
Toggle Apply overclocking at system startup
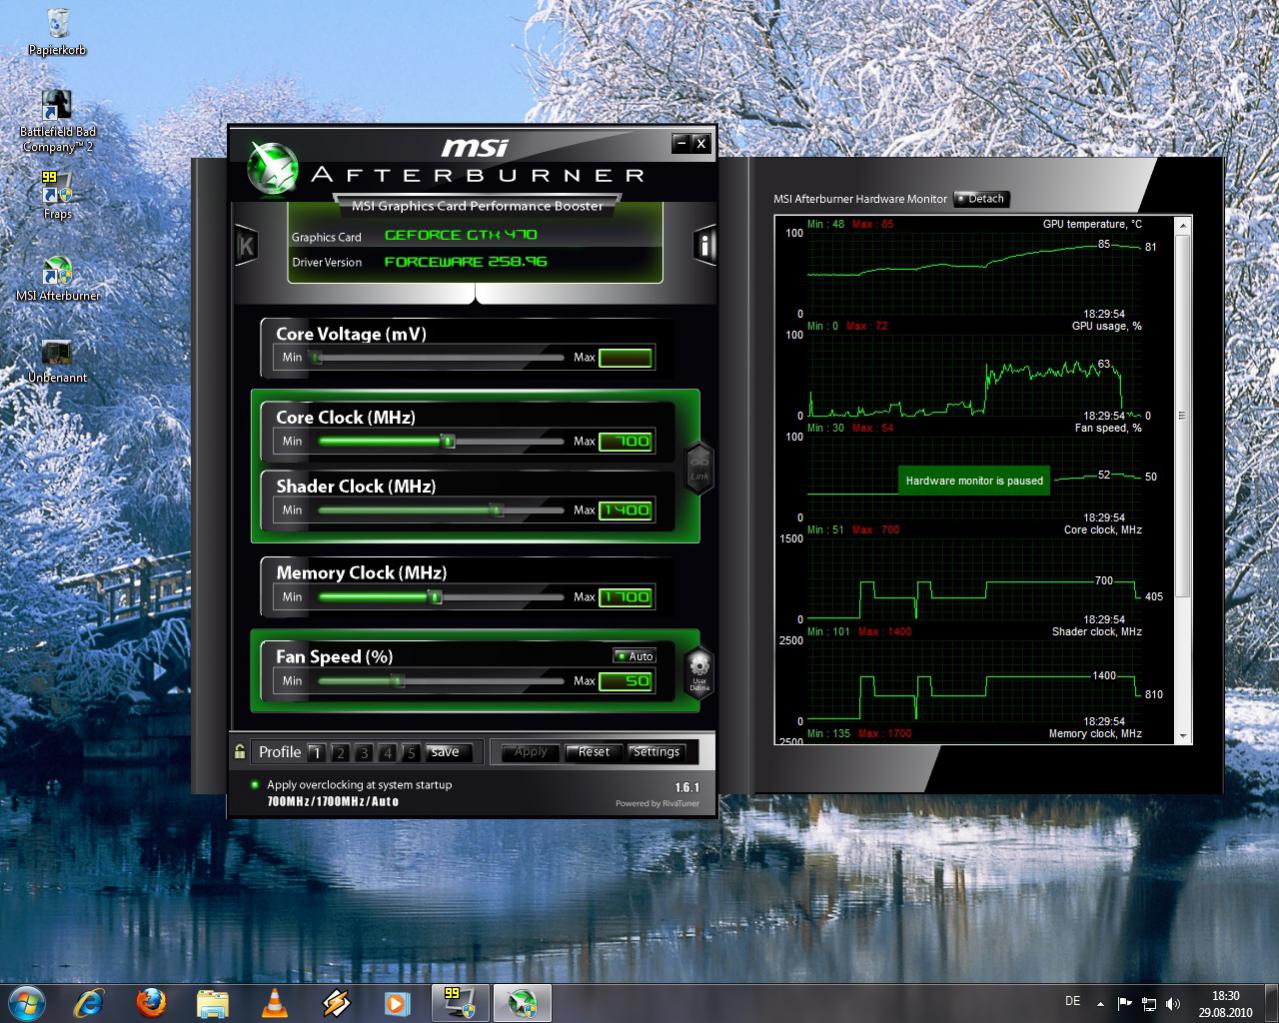[x=255, y=785]
